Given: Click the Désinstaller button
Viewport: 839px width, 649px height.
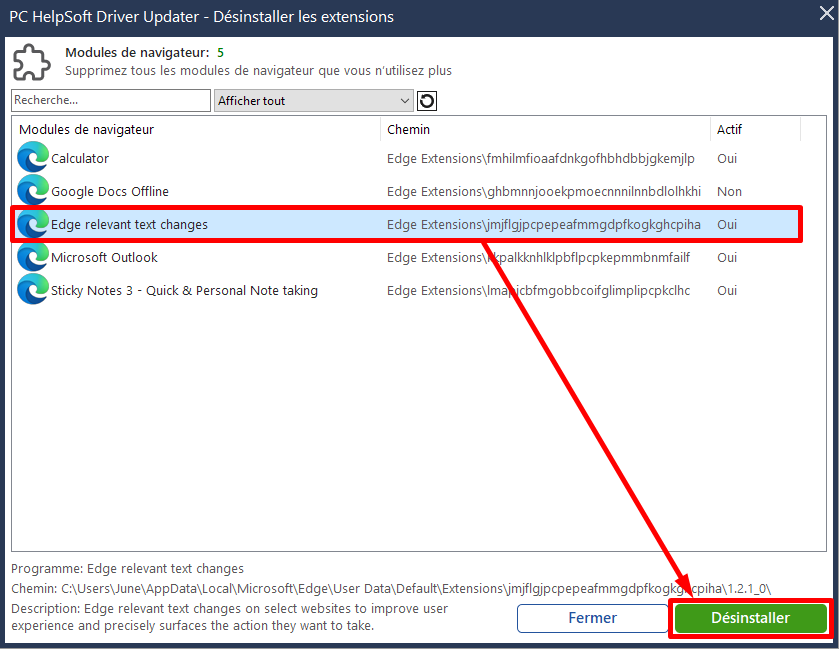Looking at the screenshot, I should 750,618.
